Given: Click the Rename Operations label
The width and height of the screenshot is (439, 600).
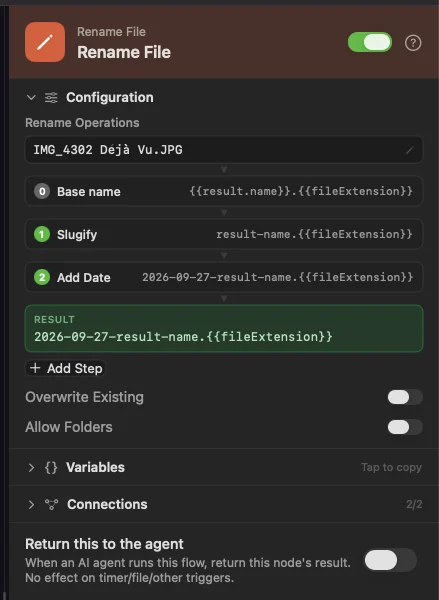Looking at the screenshot, I should pyautogui.click(x=82, y=123).
